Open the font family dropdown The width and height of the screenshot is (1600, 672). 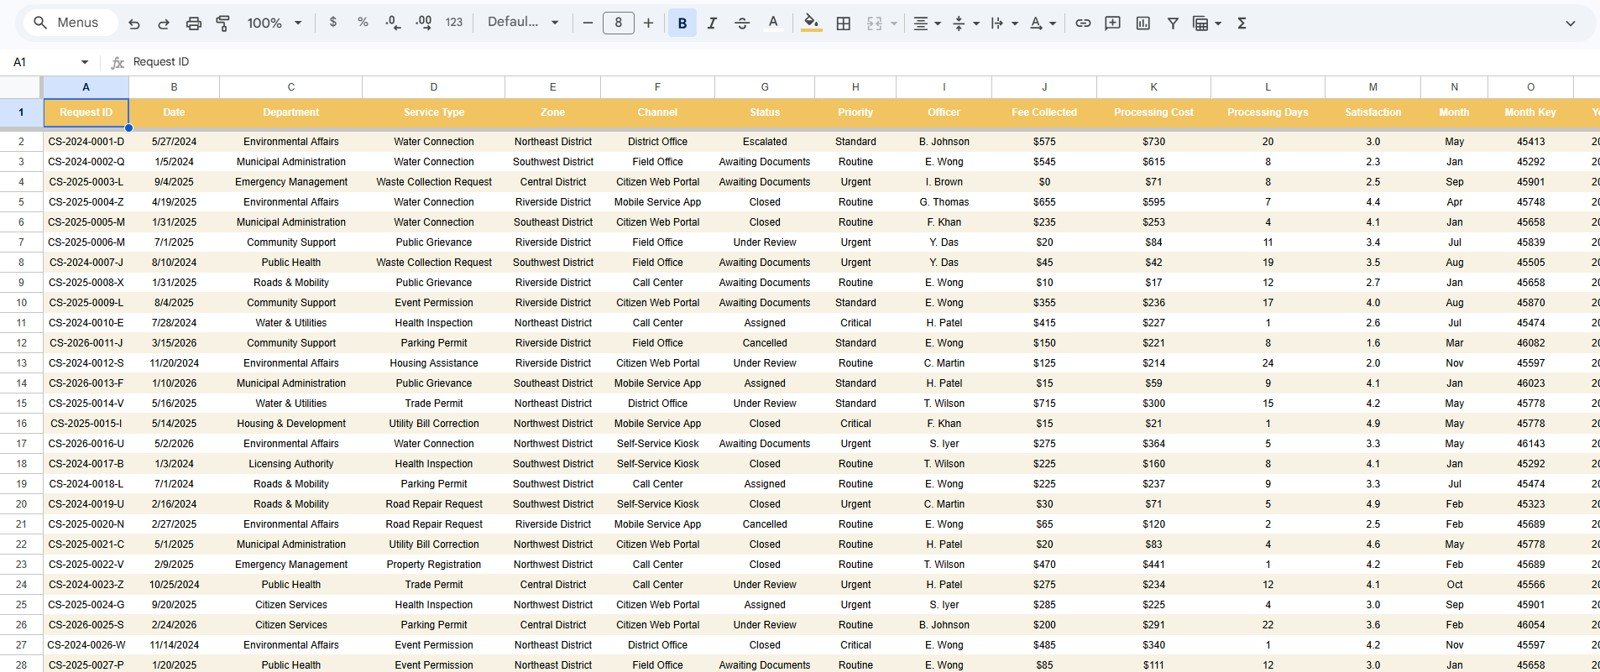tap(522, 22)
